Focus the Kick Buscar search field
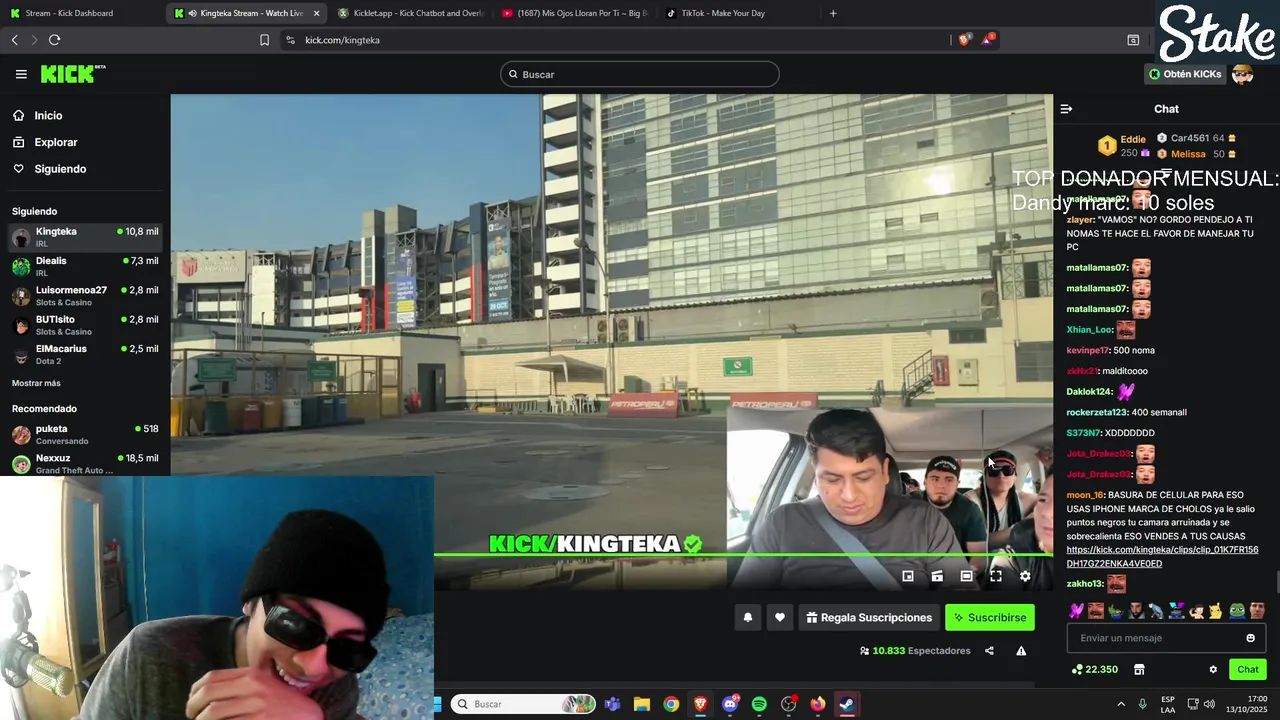 pyautogui.click(x=640, y=74)
